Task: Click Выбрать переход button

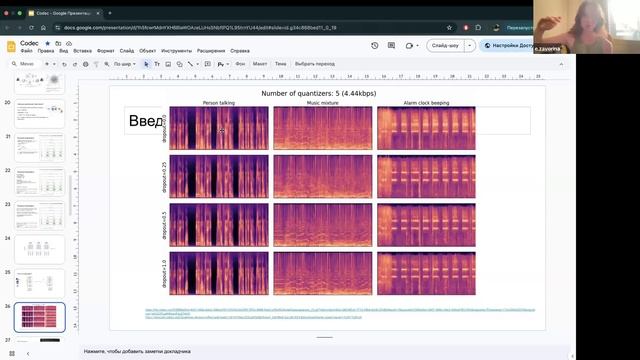Action: pos(315,64)
